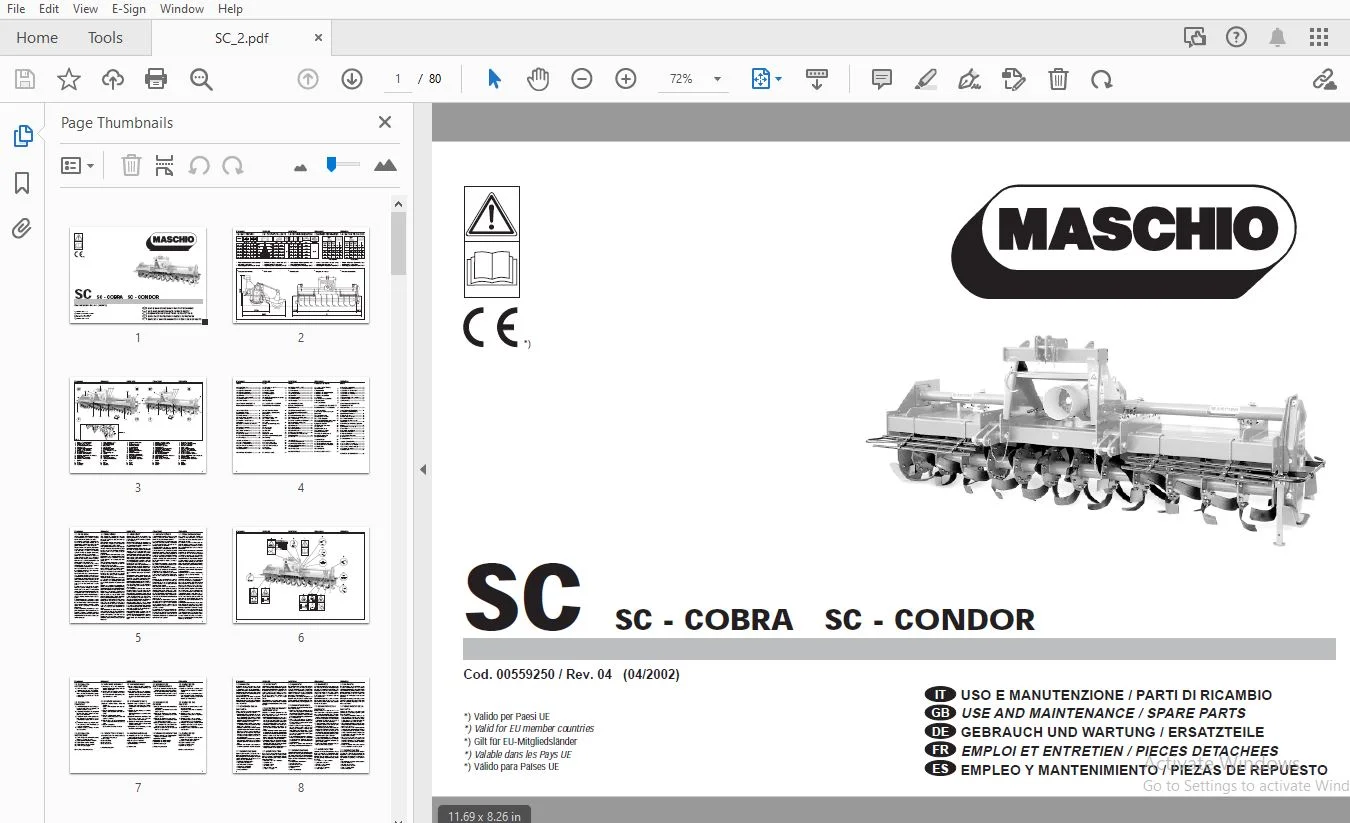Collapse the left navigation pane
1350x823 pixels.
tap(422, 469)
